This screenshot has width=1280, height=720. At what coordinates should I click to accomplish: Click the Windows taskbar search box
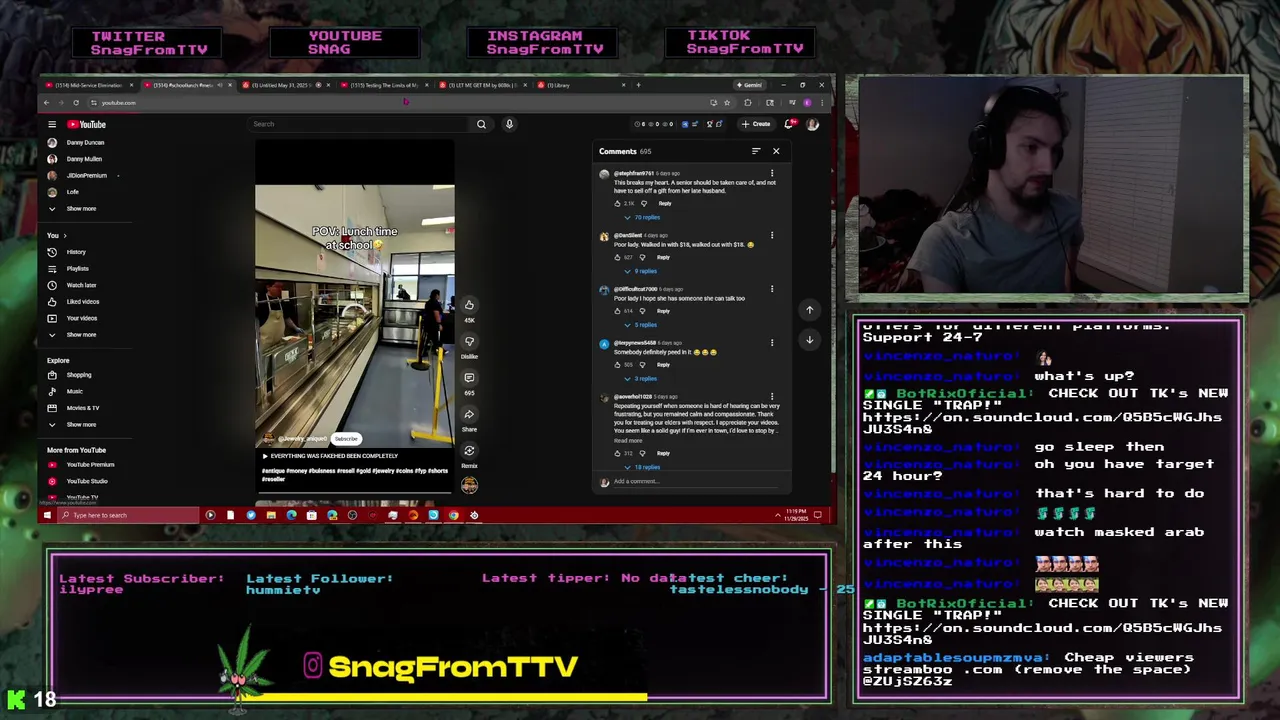click(128, 515)
